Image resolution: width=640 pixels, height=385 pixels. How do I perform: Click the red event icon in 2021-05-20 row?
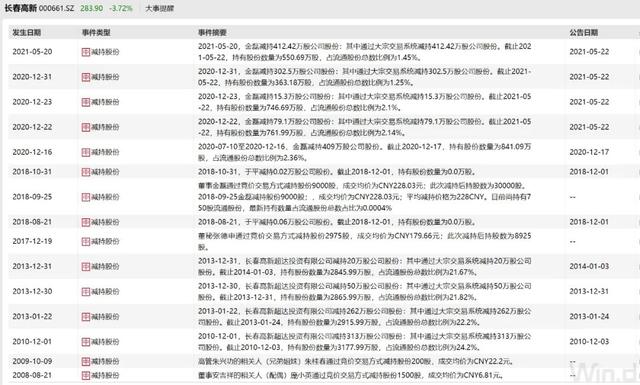click(x=86, y=52)
